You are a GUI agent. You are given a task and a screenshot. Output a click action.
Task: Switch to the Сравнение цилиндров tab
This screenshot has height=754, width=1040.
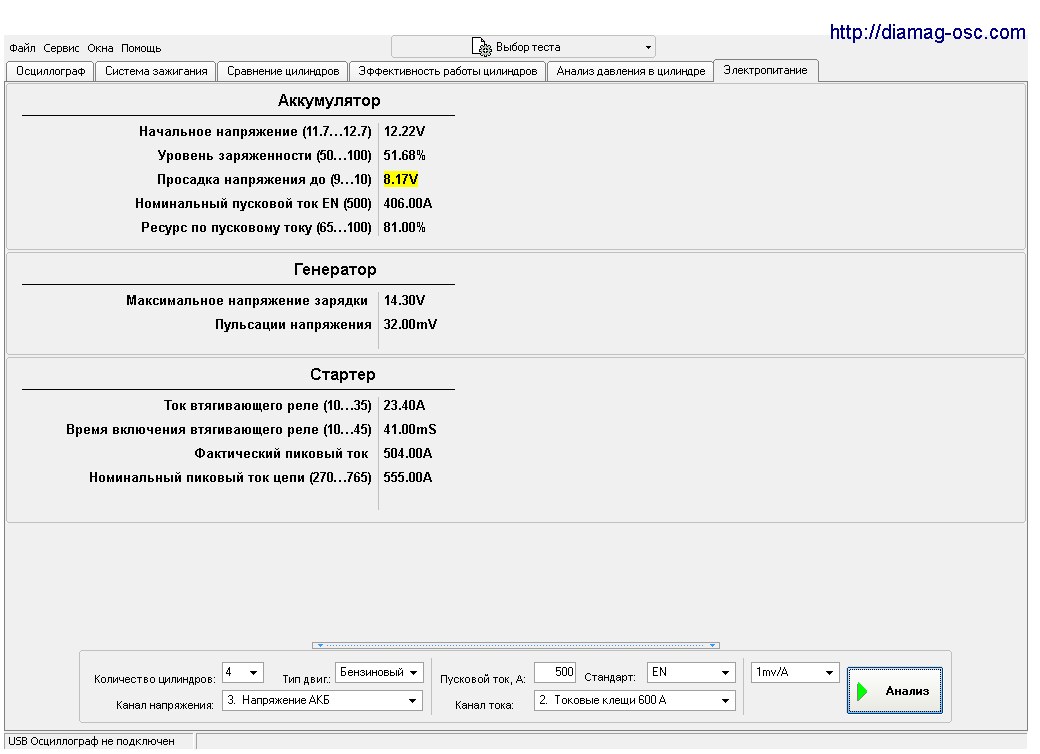[283, 71]
